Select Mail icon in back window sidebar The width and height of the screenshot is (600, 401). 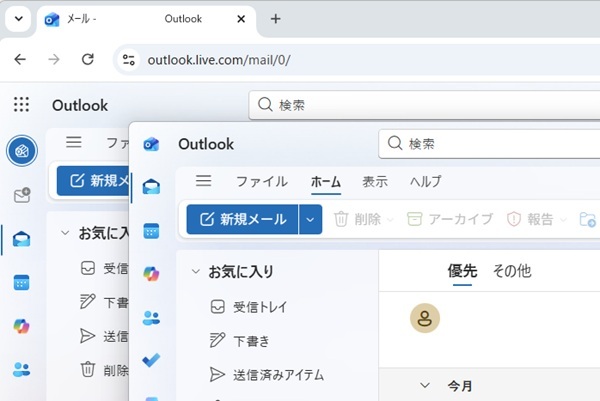[x=21, y=239]
